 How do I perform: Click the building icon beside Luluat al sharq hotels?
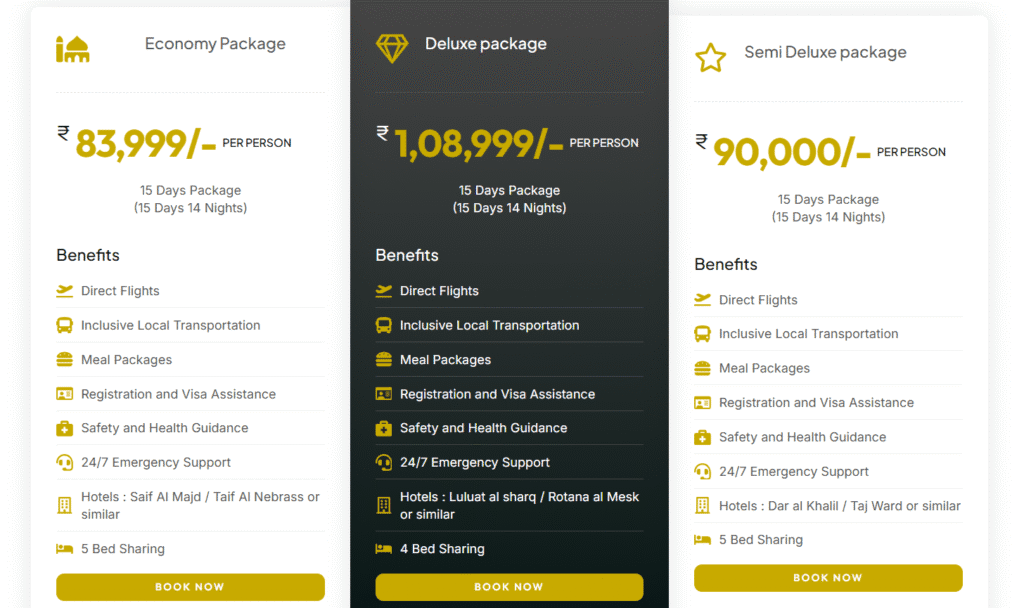coord(384,505)
